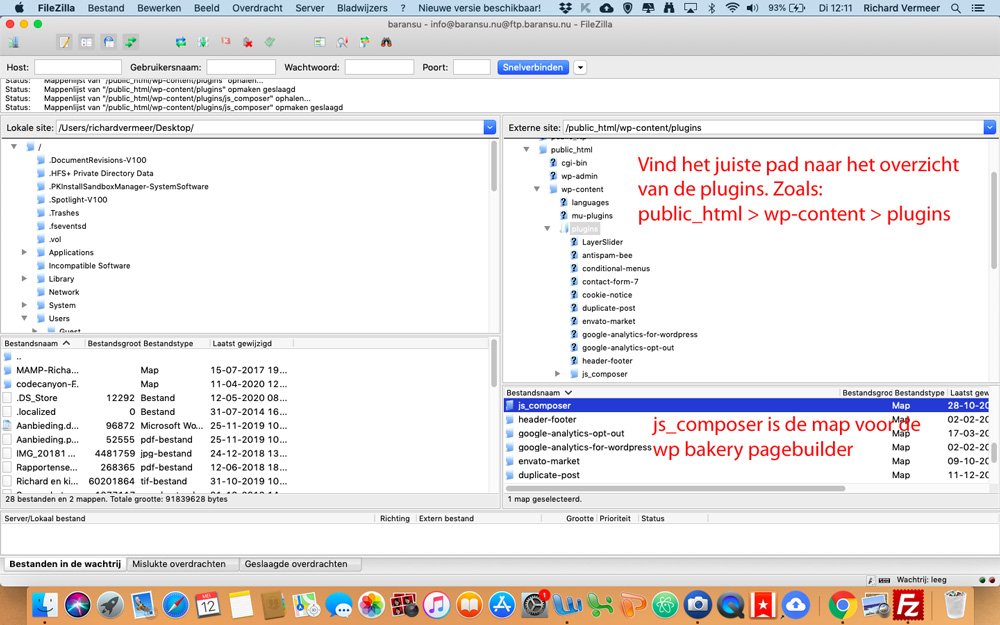Open Google Chrome from the dock
The image size is (1000, 625).
(841, 604)
